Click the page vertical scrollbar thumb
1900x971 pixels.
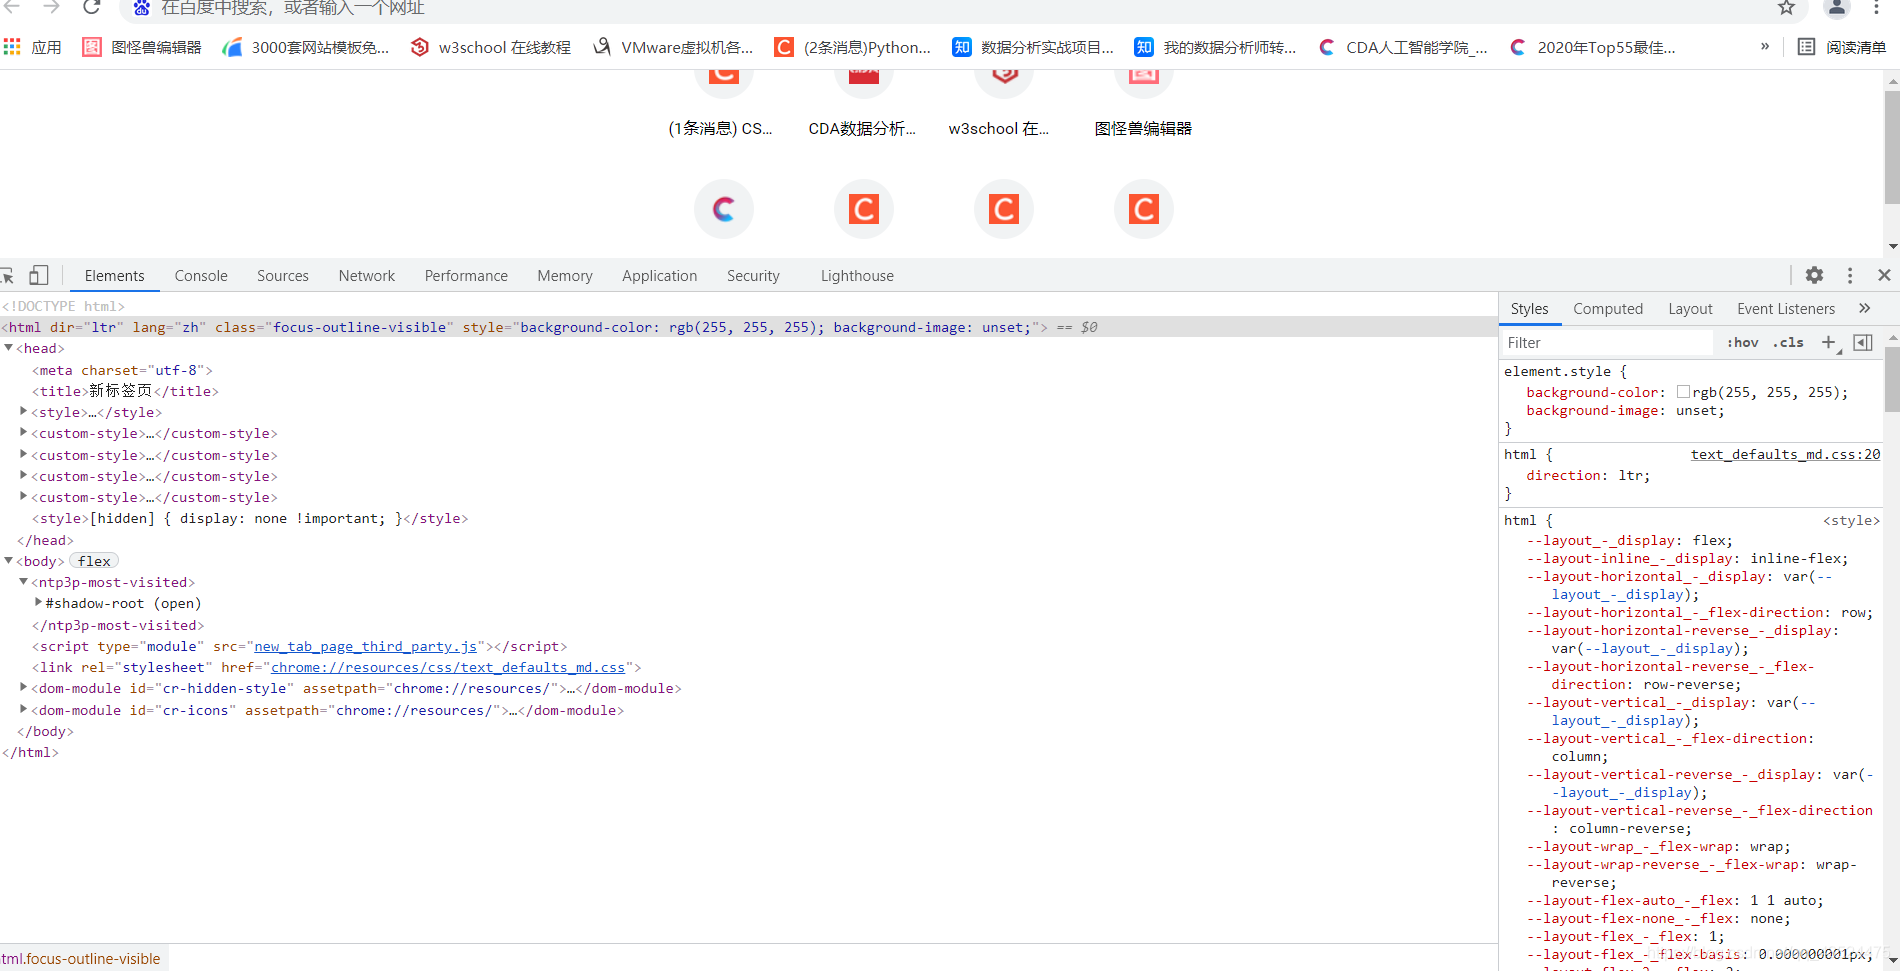click(1892, 146)
